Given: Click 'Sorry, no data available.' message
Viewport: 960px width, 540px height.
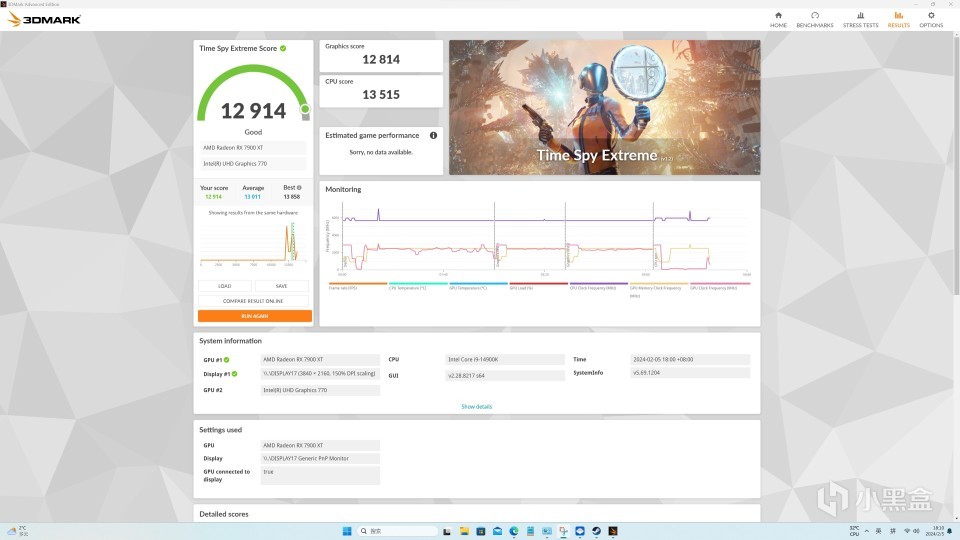Looking at the screenshot, I should coord(381,152).
